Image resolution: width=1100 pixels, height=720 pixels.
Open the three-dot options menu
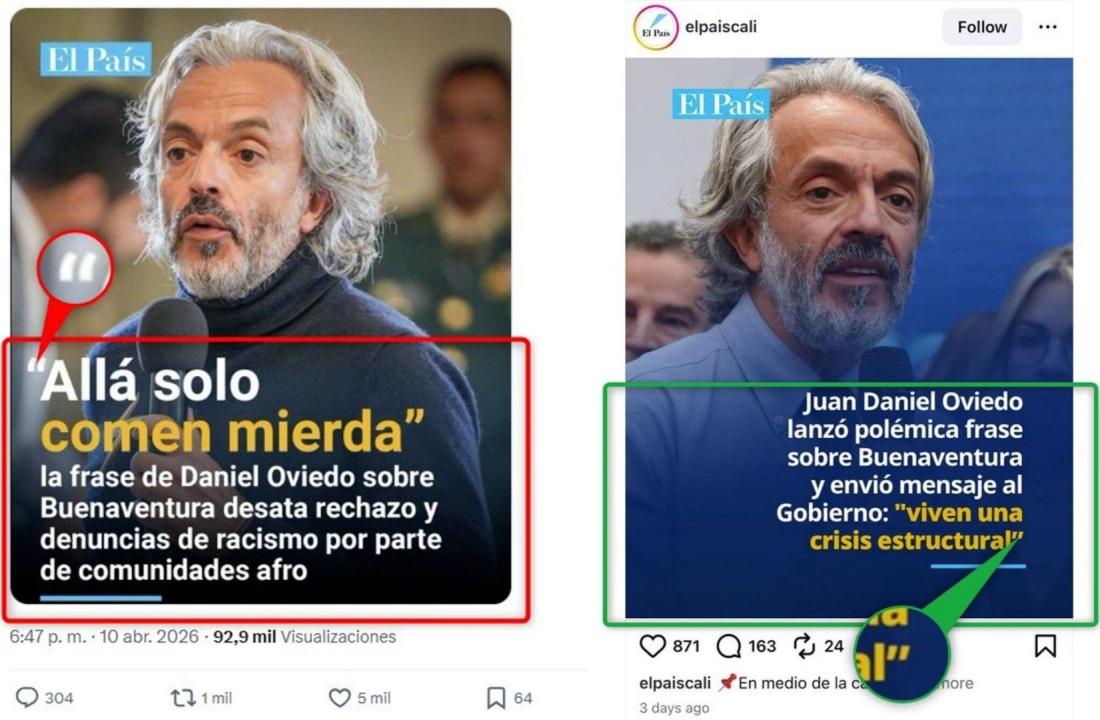1047,27
